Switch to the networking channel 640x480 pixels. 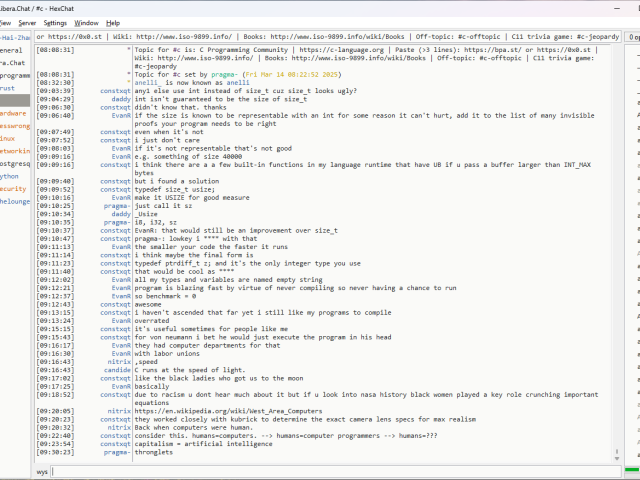pos(16,150)
